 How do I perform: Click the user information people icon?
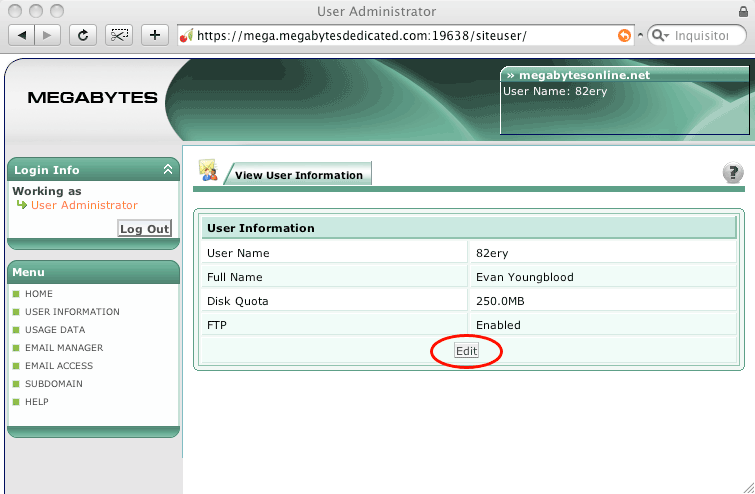pos(208,170)
